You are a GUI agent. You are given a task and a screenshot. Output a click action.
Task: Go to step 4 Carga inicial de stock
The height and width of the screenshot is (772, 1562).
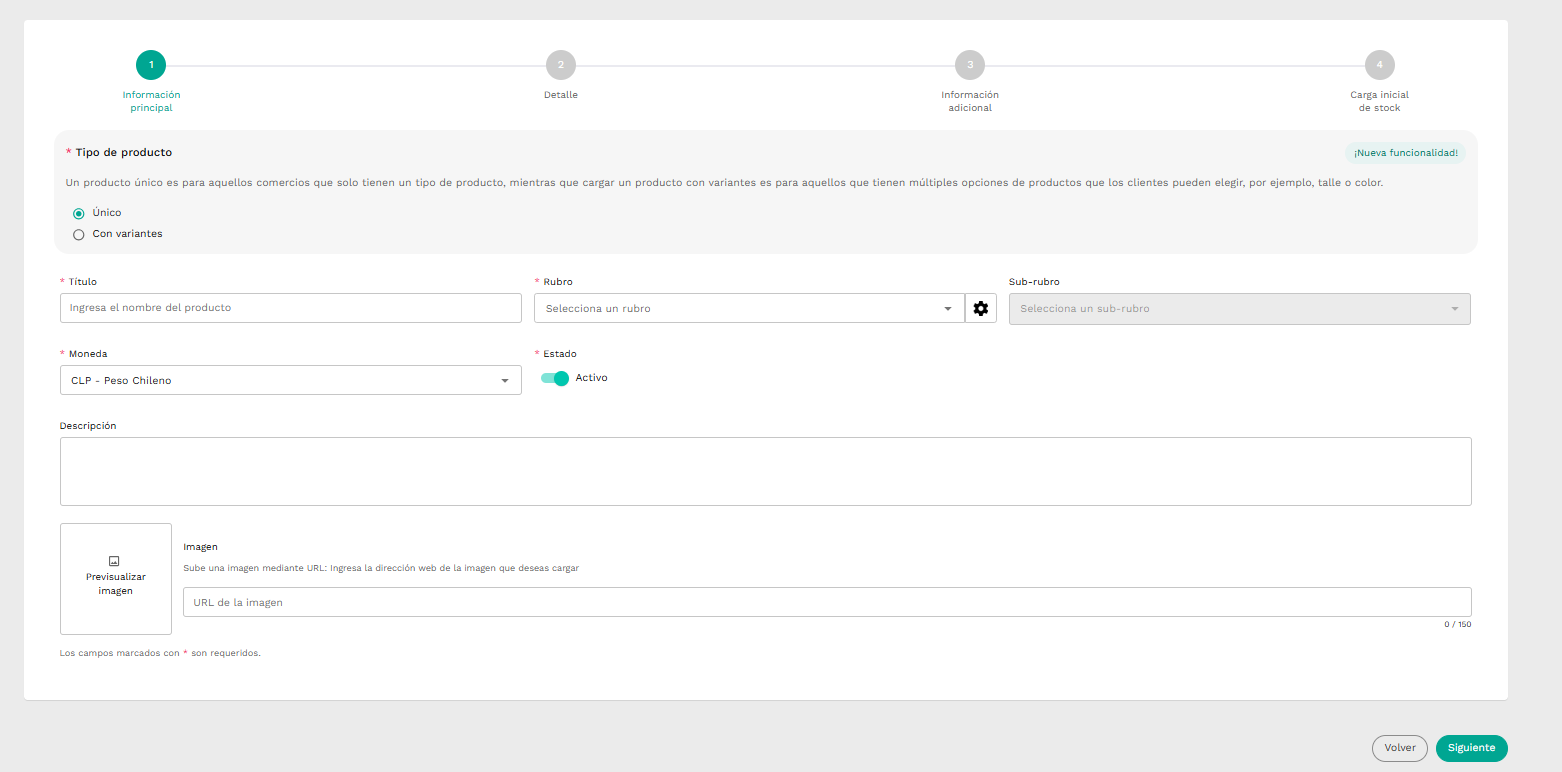(1380, 65)
